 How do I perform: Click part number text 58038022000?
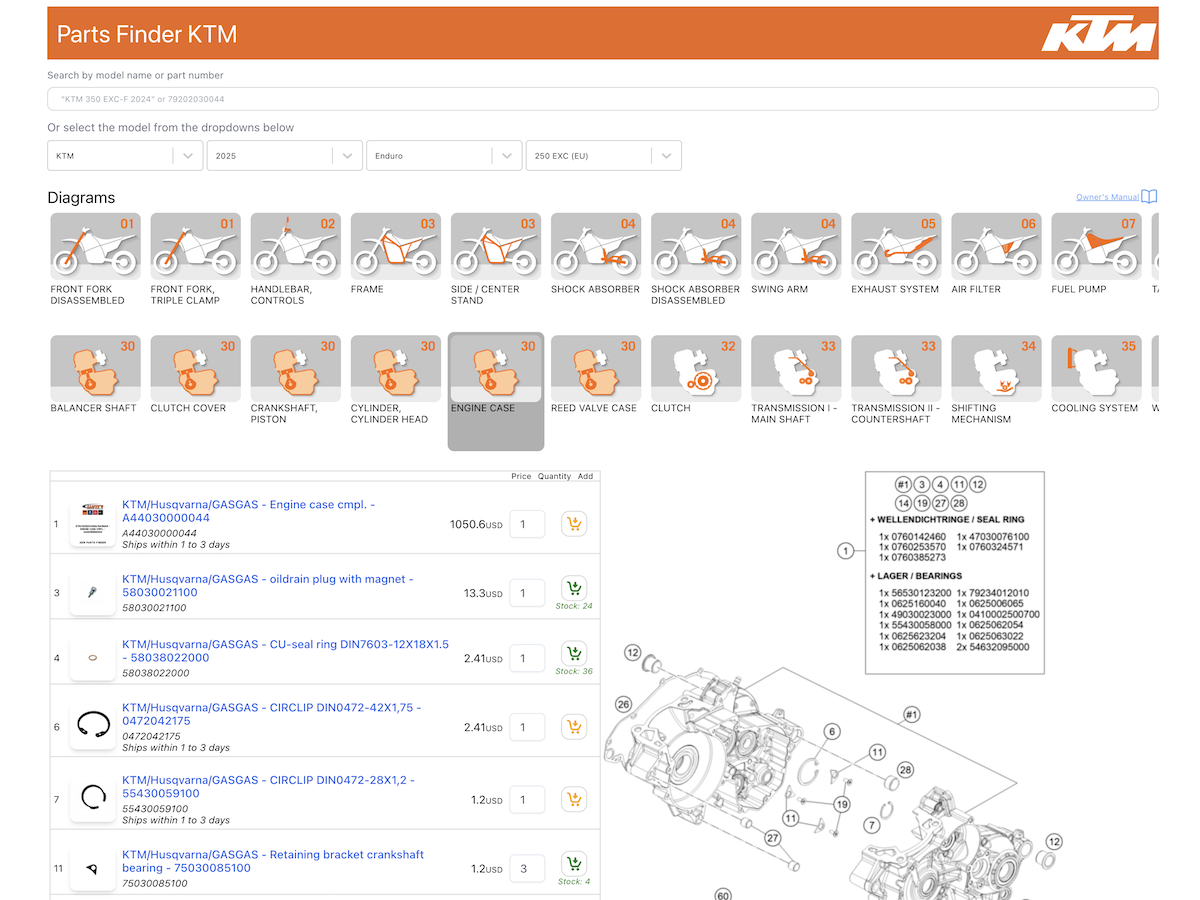[154, 673]
